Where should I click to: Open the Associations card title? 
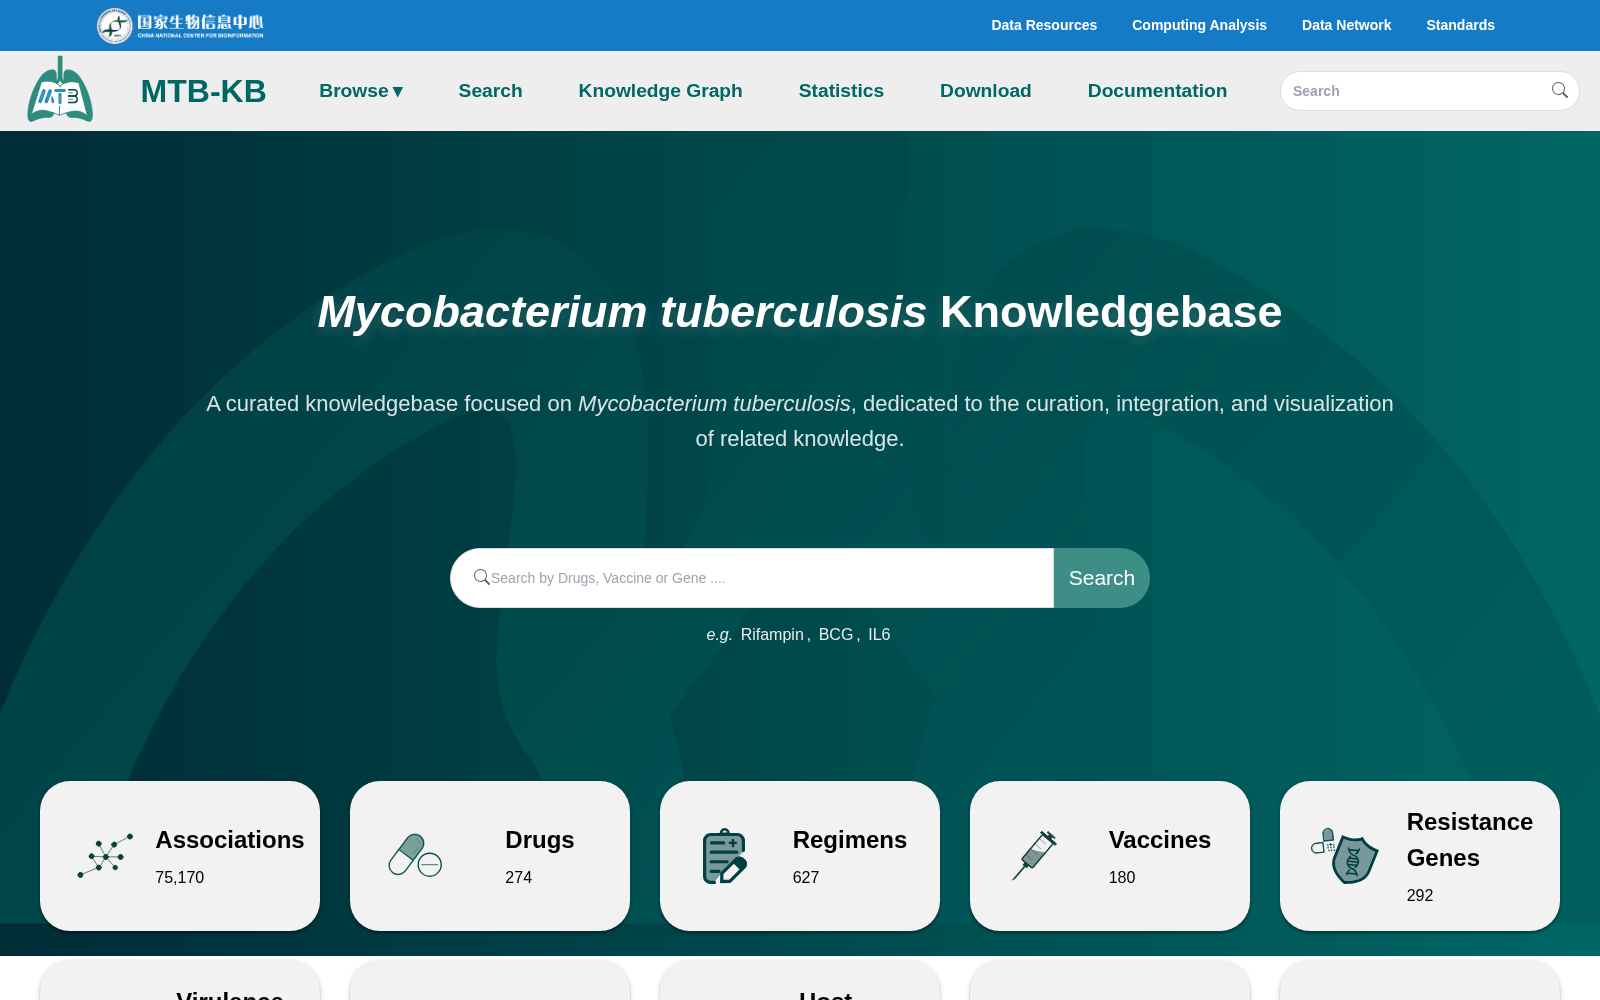coord(230,840)
